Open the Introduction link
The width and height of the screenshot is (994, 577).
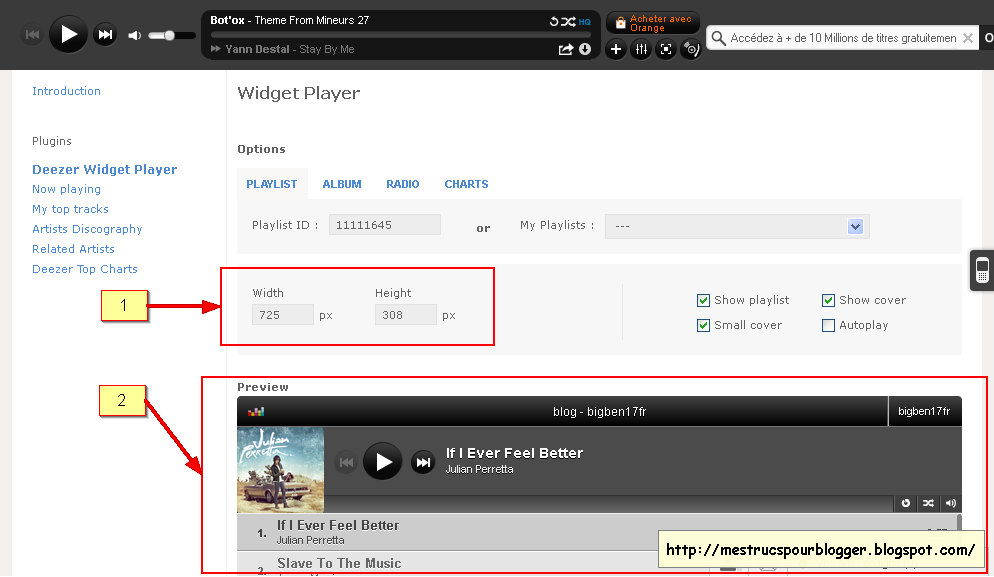point(66,91)
